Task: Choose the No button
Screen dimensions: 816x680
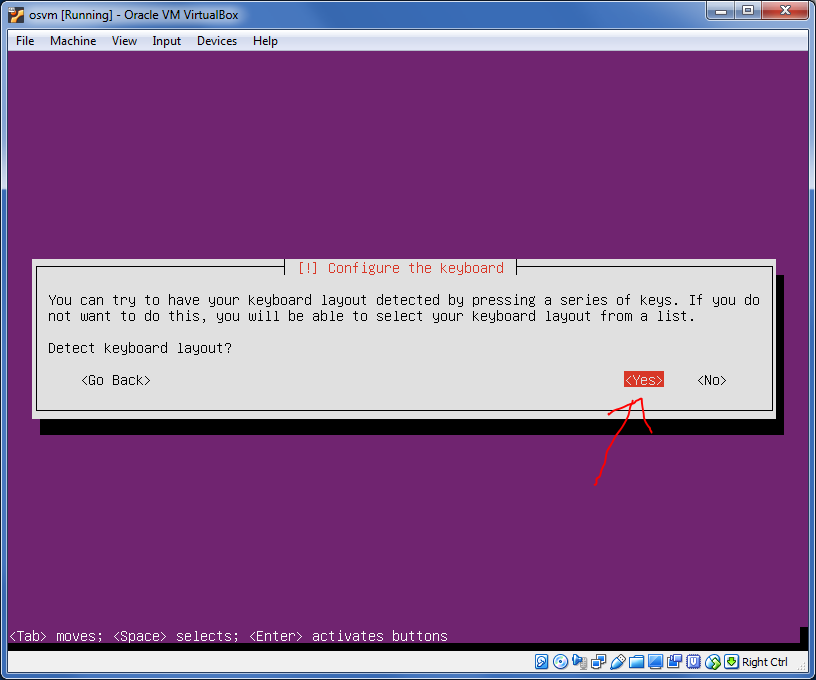Action: click(x=711, y=380)
